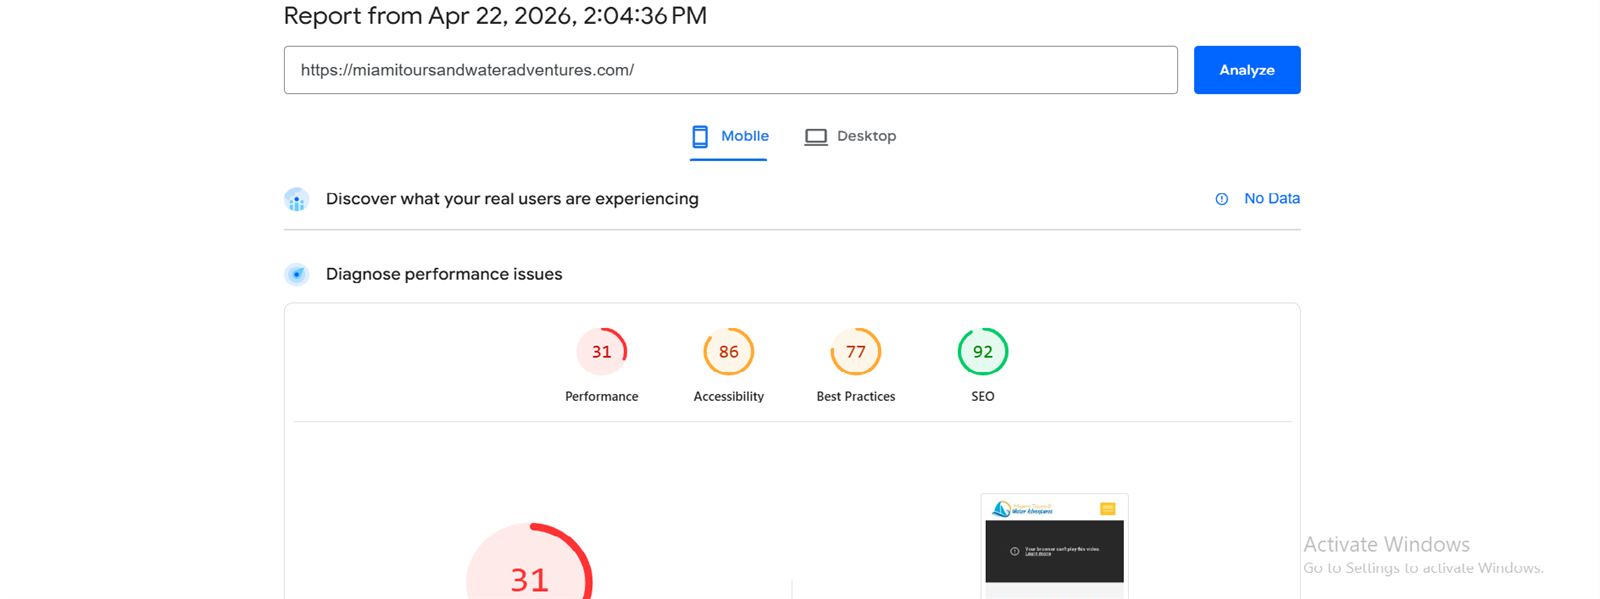
Task: Click the blue Analyze button
Action: pyautogui.click(x=1246, y=70)
